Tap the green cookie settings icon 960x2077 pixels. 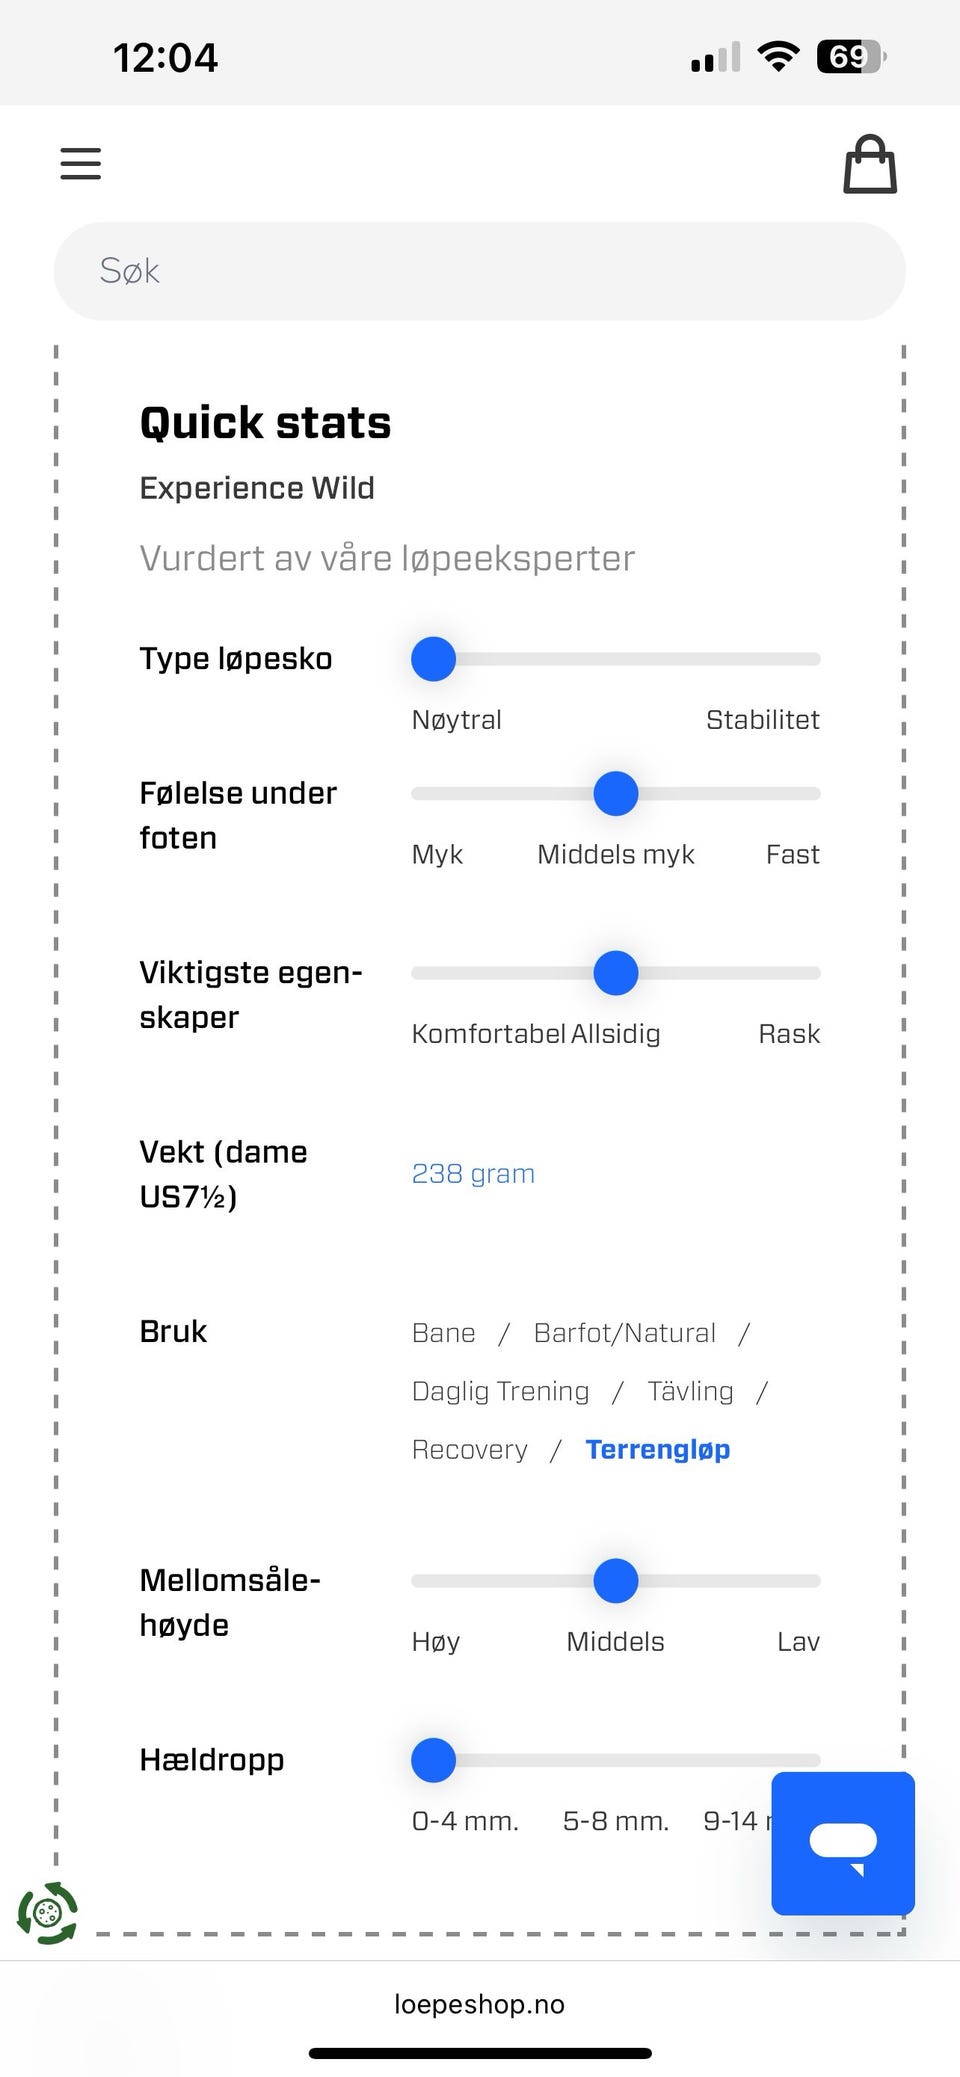pyautogui.click(x=47, y=1913)
